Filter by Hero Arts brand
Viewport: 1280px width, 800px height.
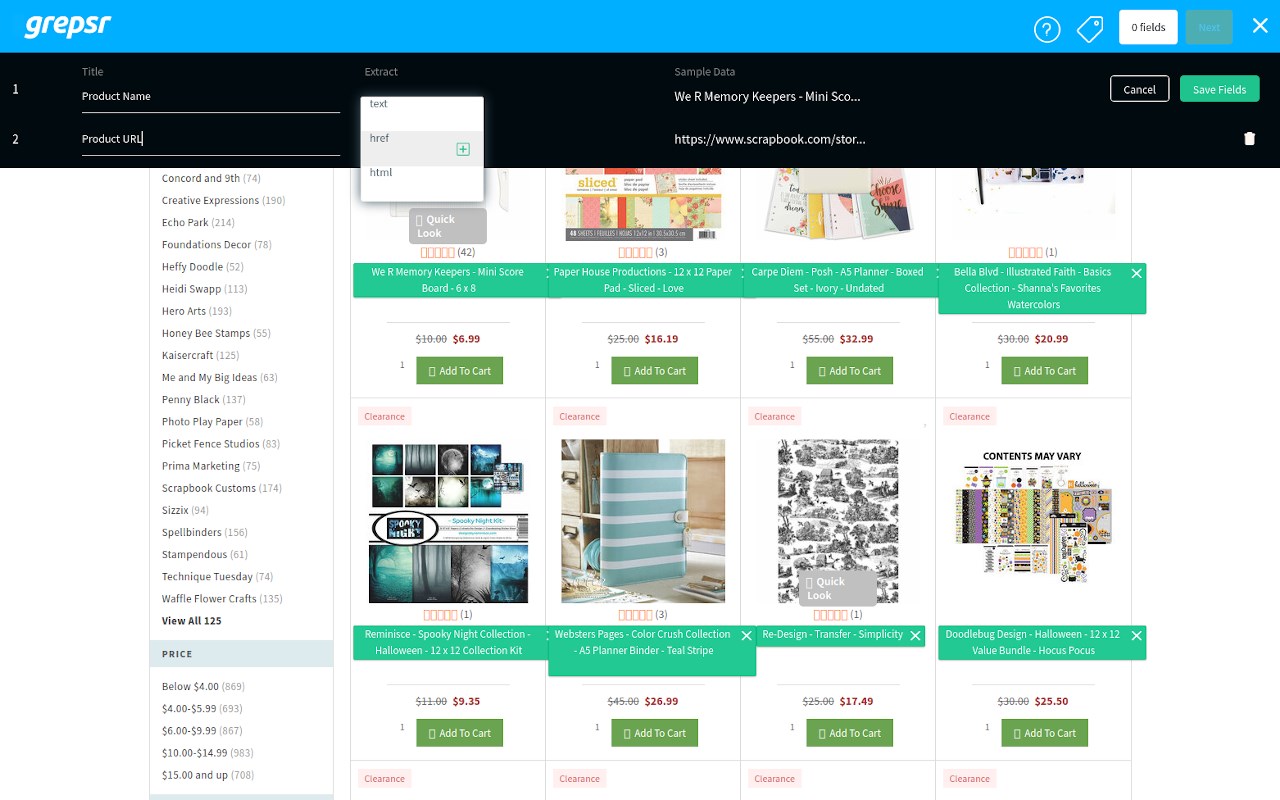[x=196, y=311]
